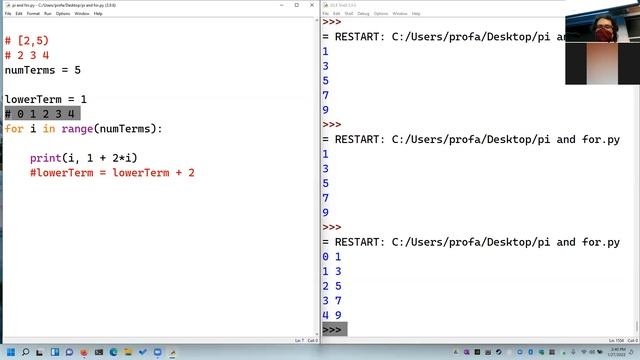Open the Run menu in the editor window
Screen dimensions: 640x360
click(48, 13)
